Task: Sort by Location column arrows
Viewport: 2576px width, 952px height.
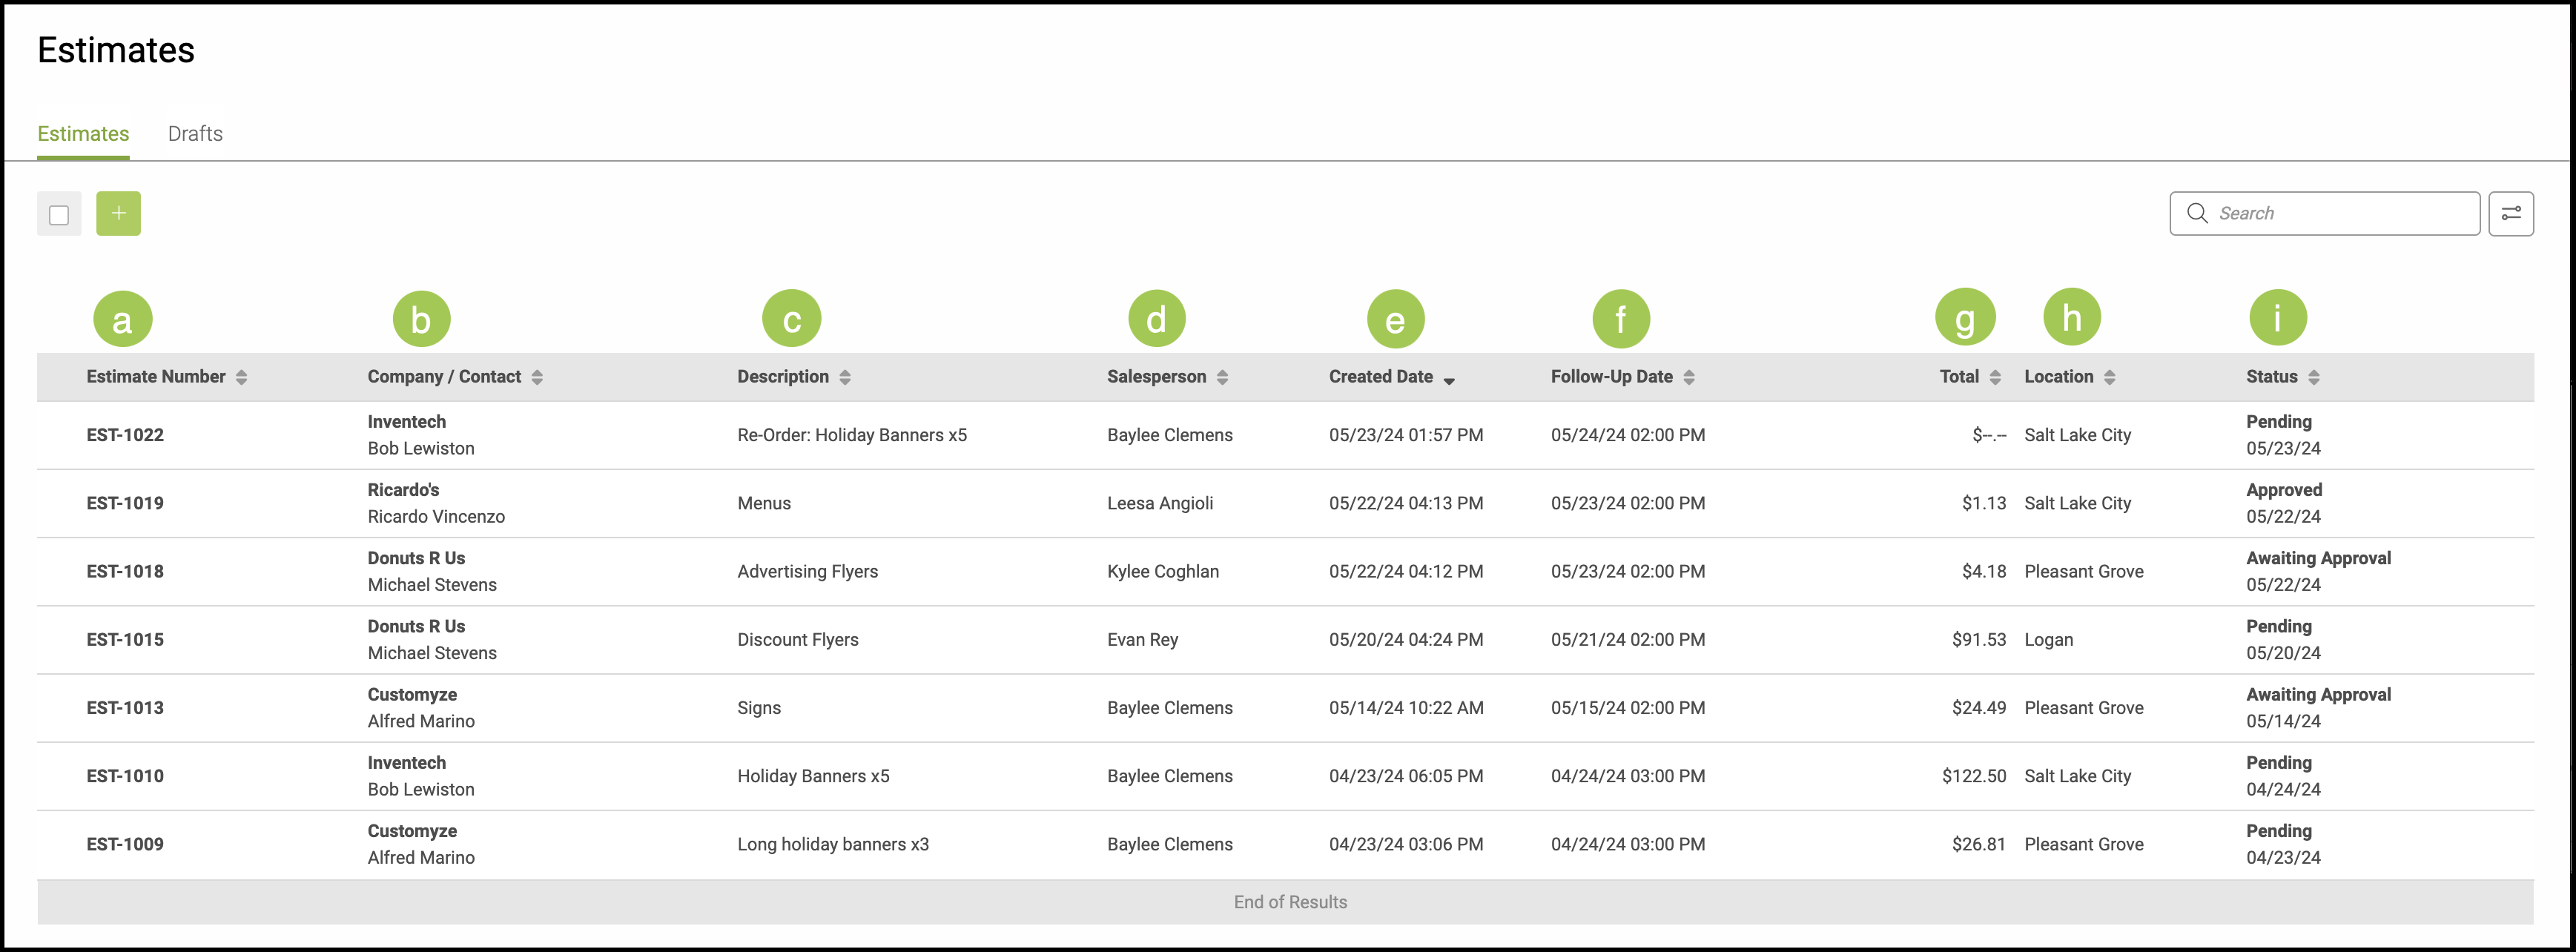Action: tap(2110, 377)
